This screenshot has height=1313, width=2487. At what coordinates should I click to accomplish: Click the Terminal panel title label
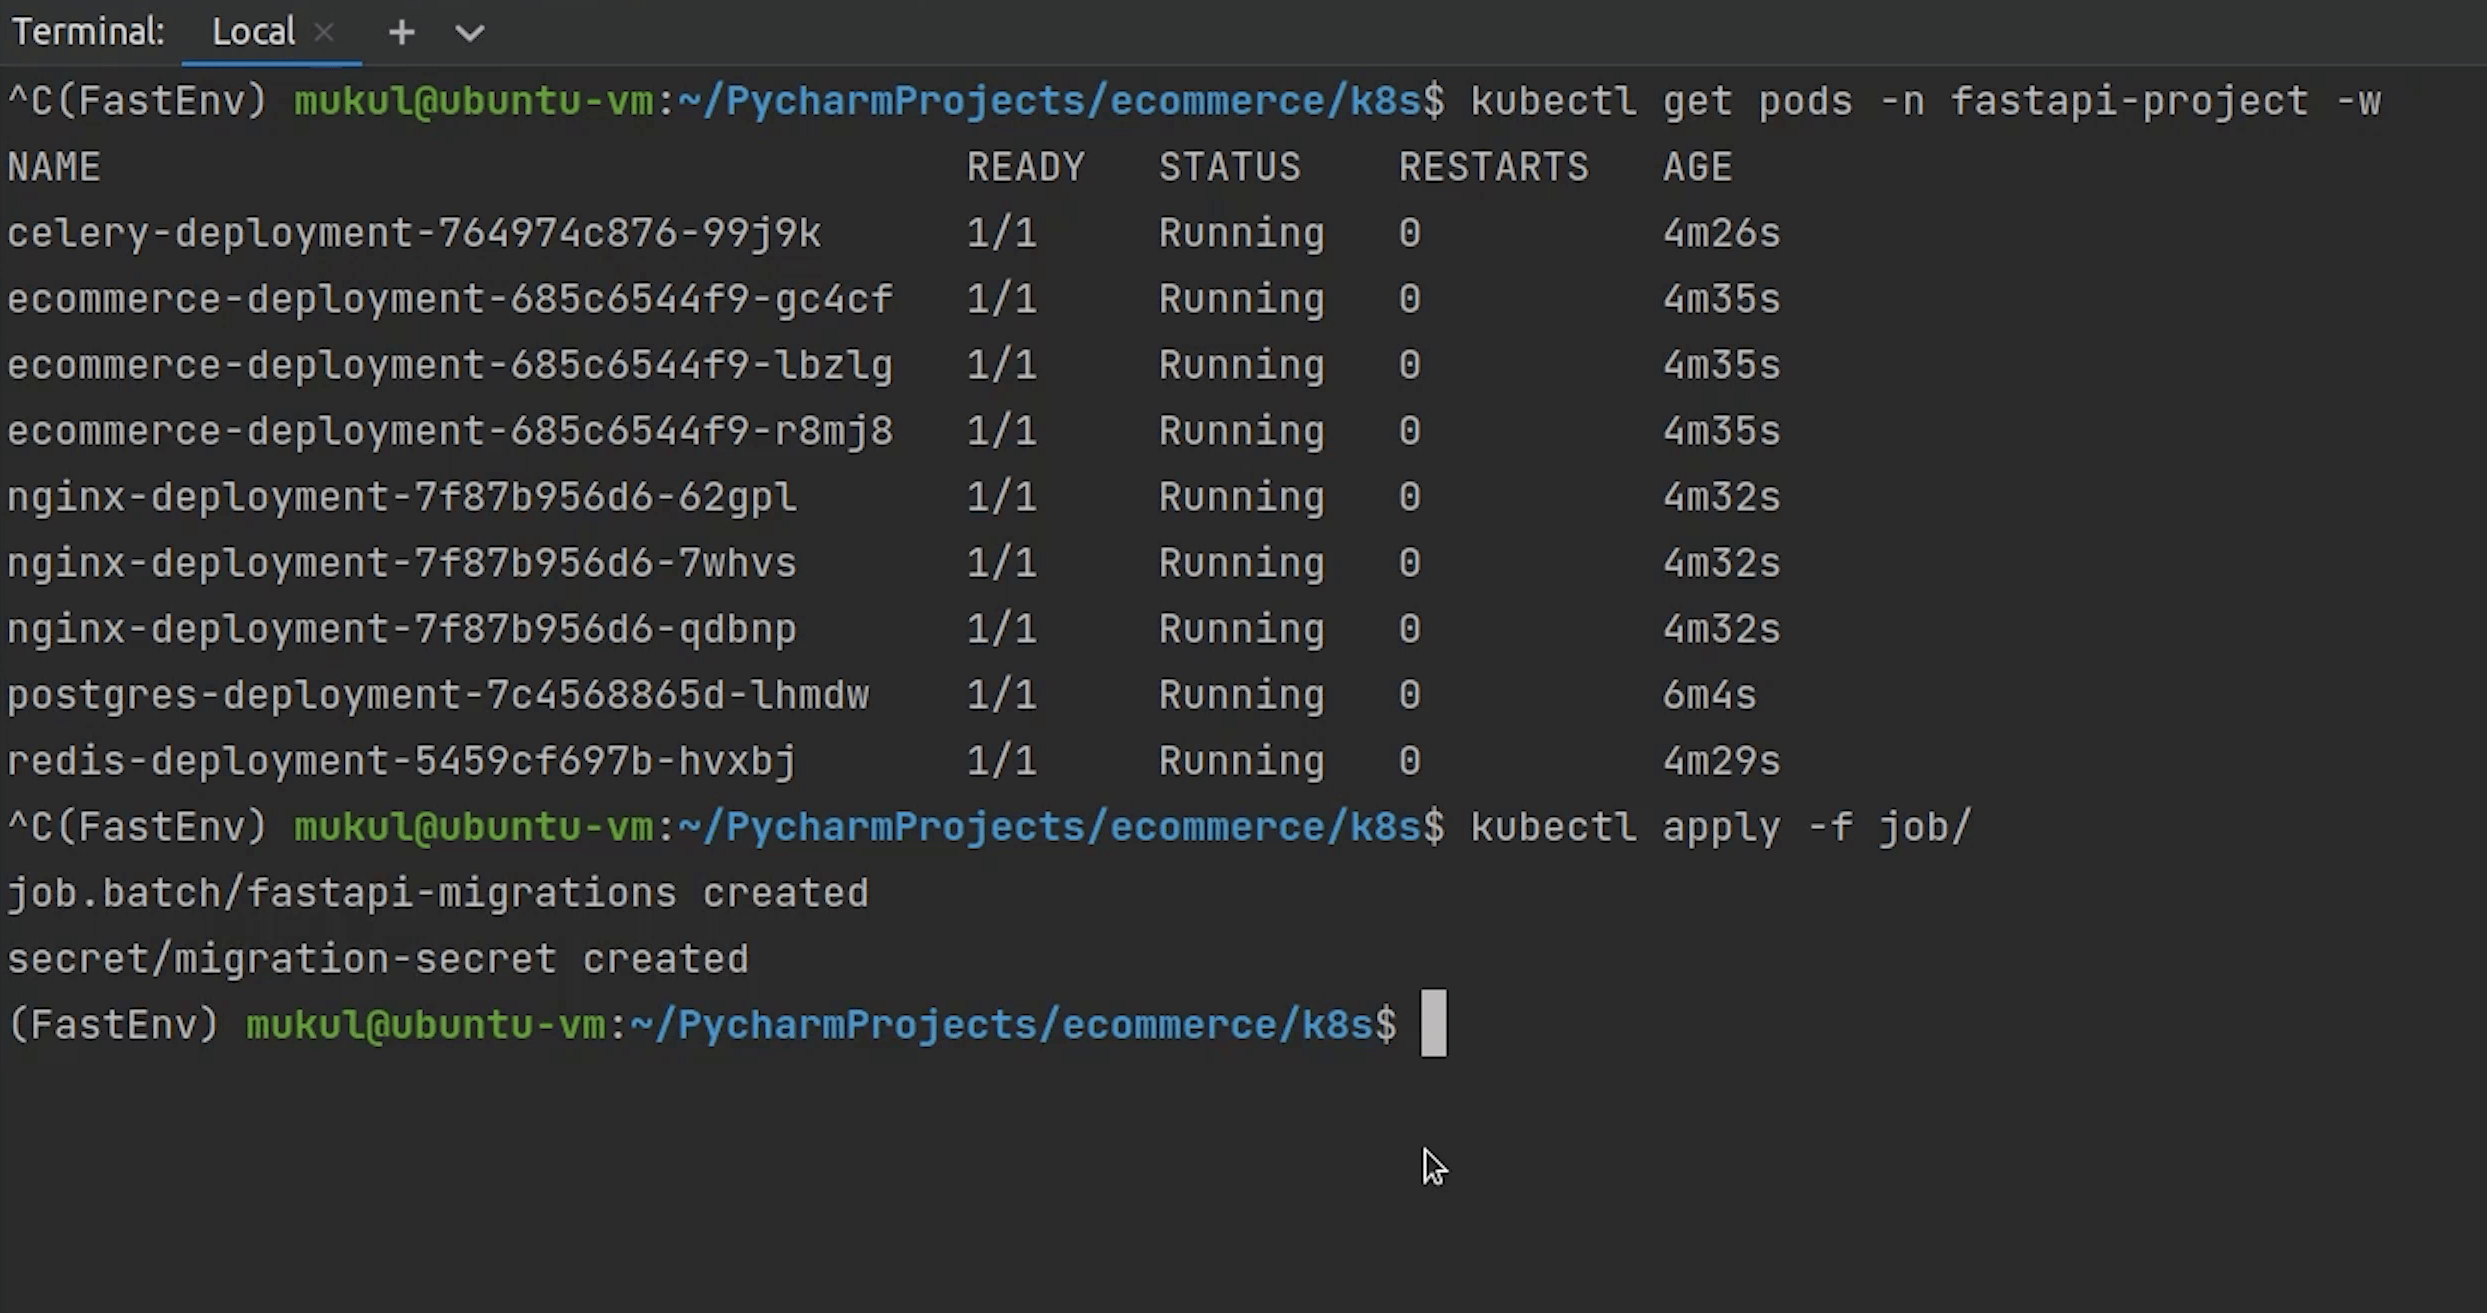click(x=88, y=33)
